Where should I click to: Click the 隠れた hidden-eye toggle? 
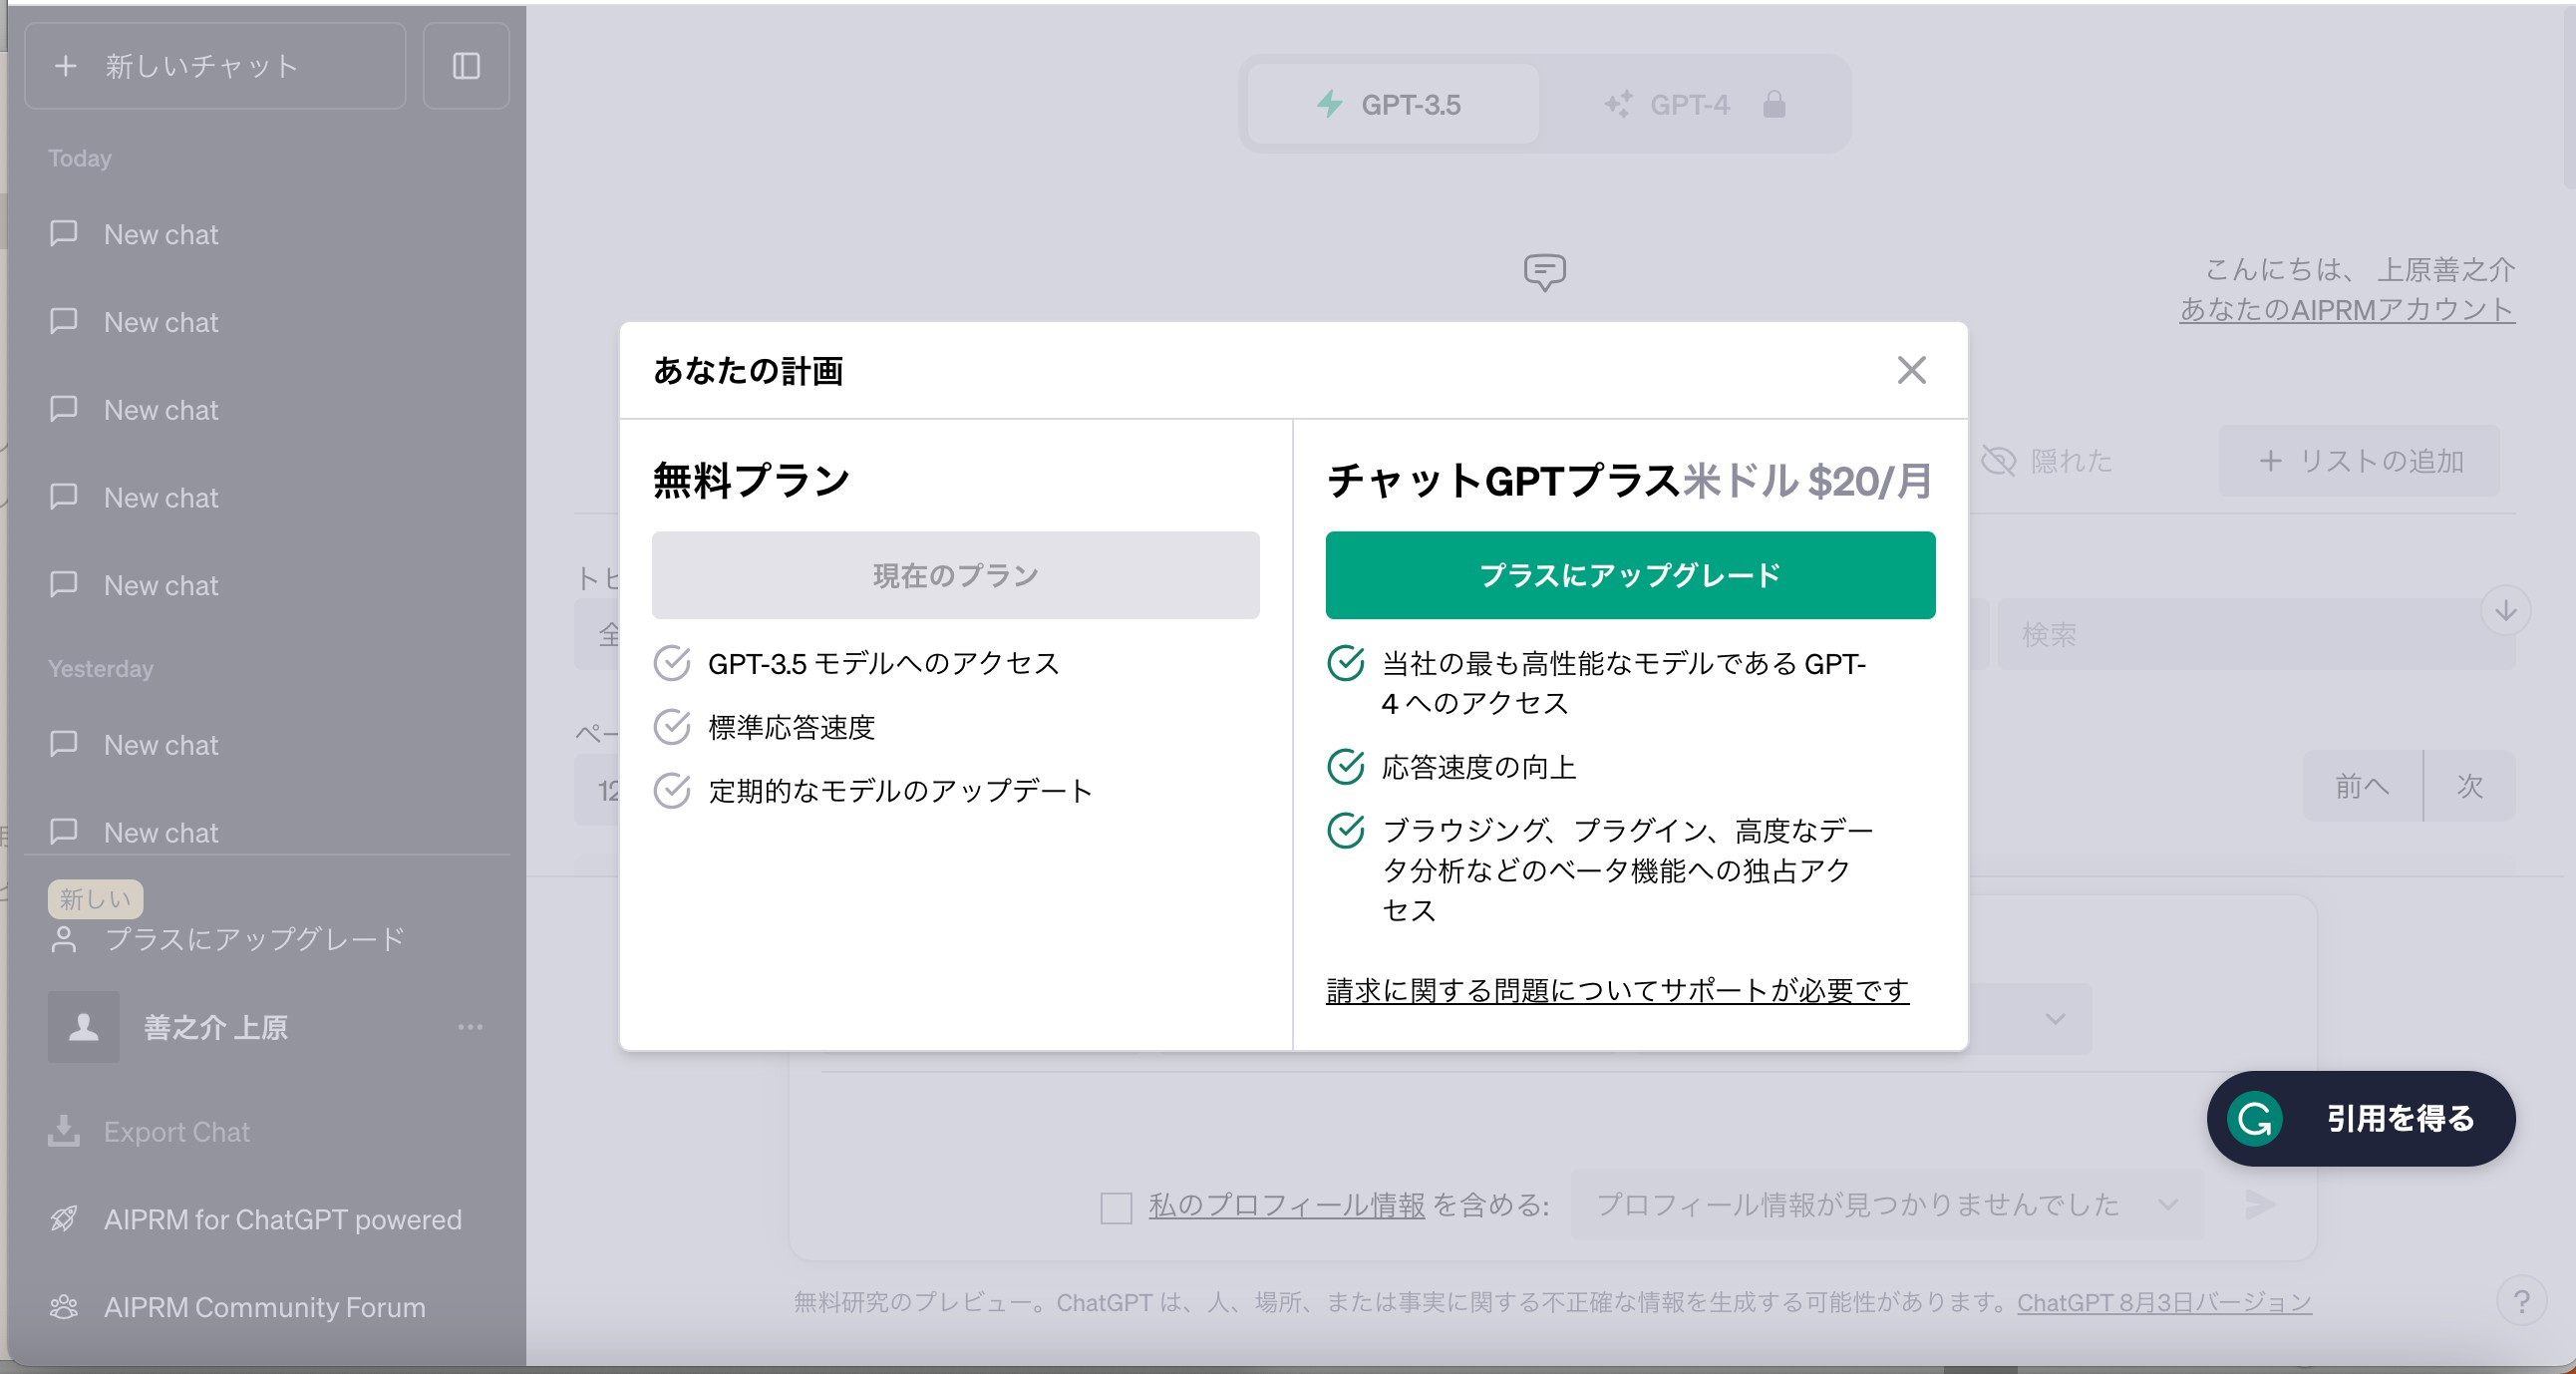(x=2046, y=461)
